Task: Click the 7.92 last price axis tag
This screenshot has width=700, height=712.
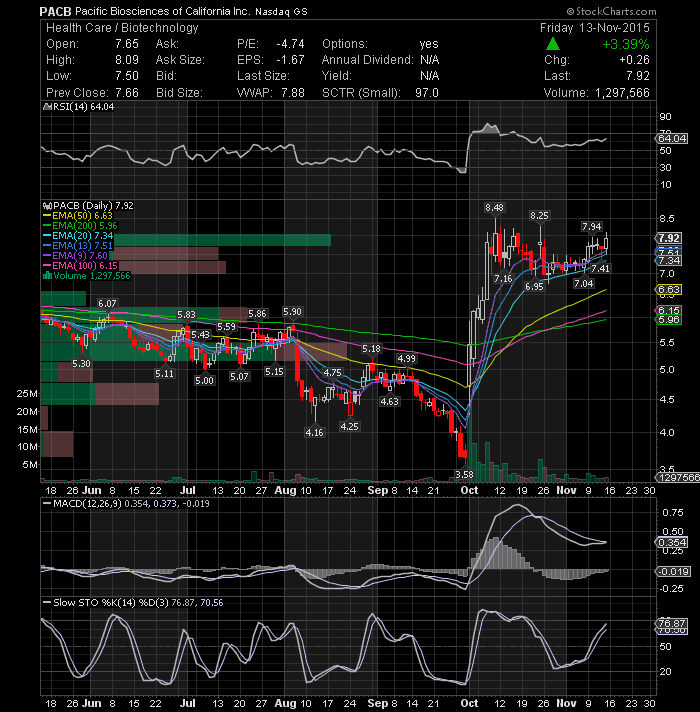Action: pyautogui.click(x=669, y=238)
